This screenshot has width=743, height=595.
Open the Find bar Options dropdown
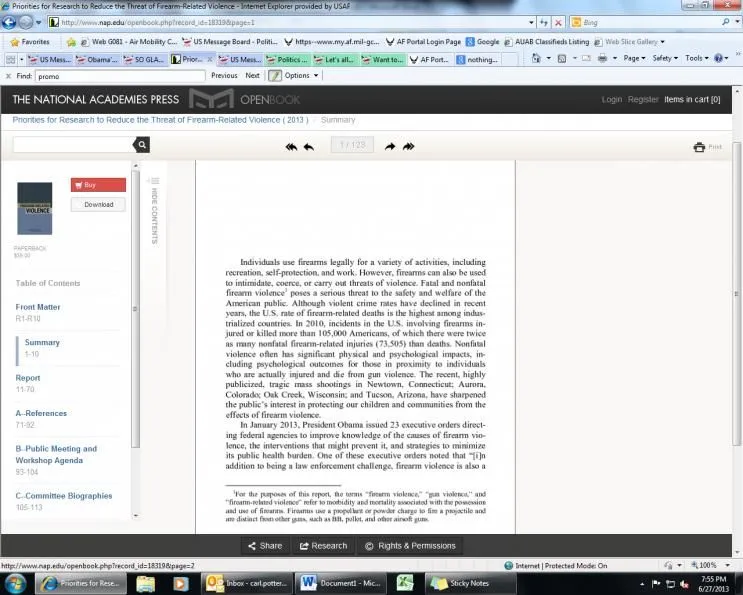[x=297, y=75]
